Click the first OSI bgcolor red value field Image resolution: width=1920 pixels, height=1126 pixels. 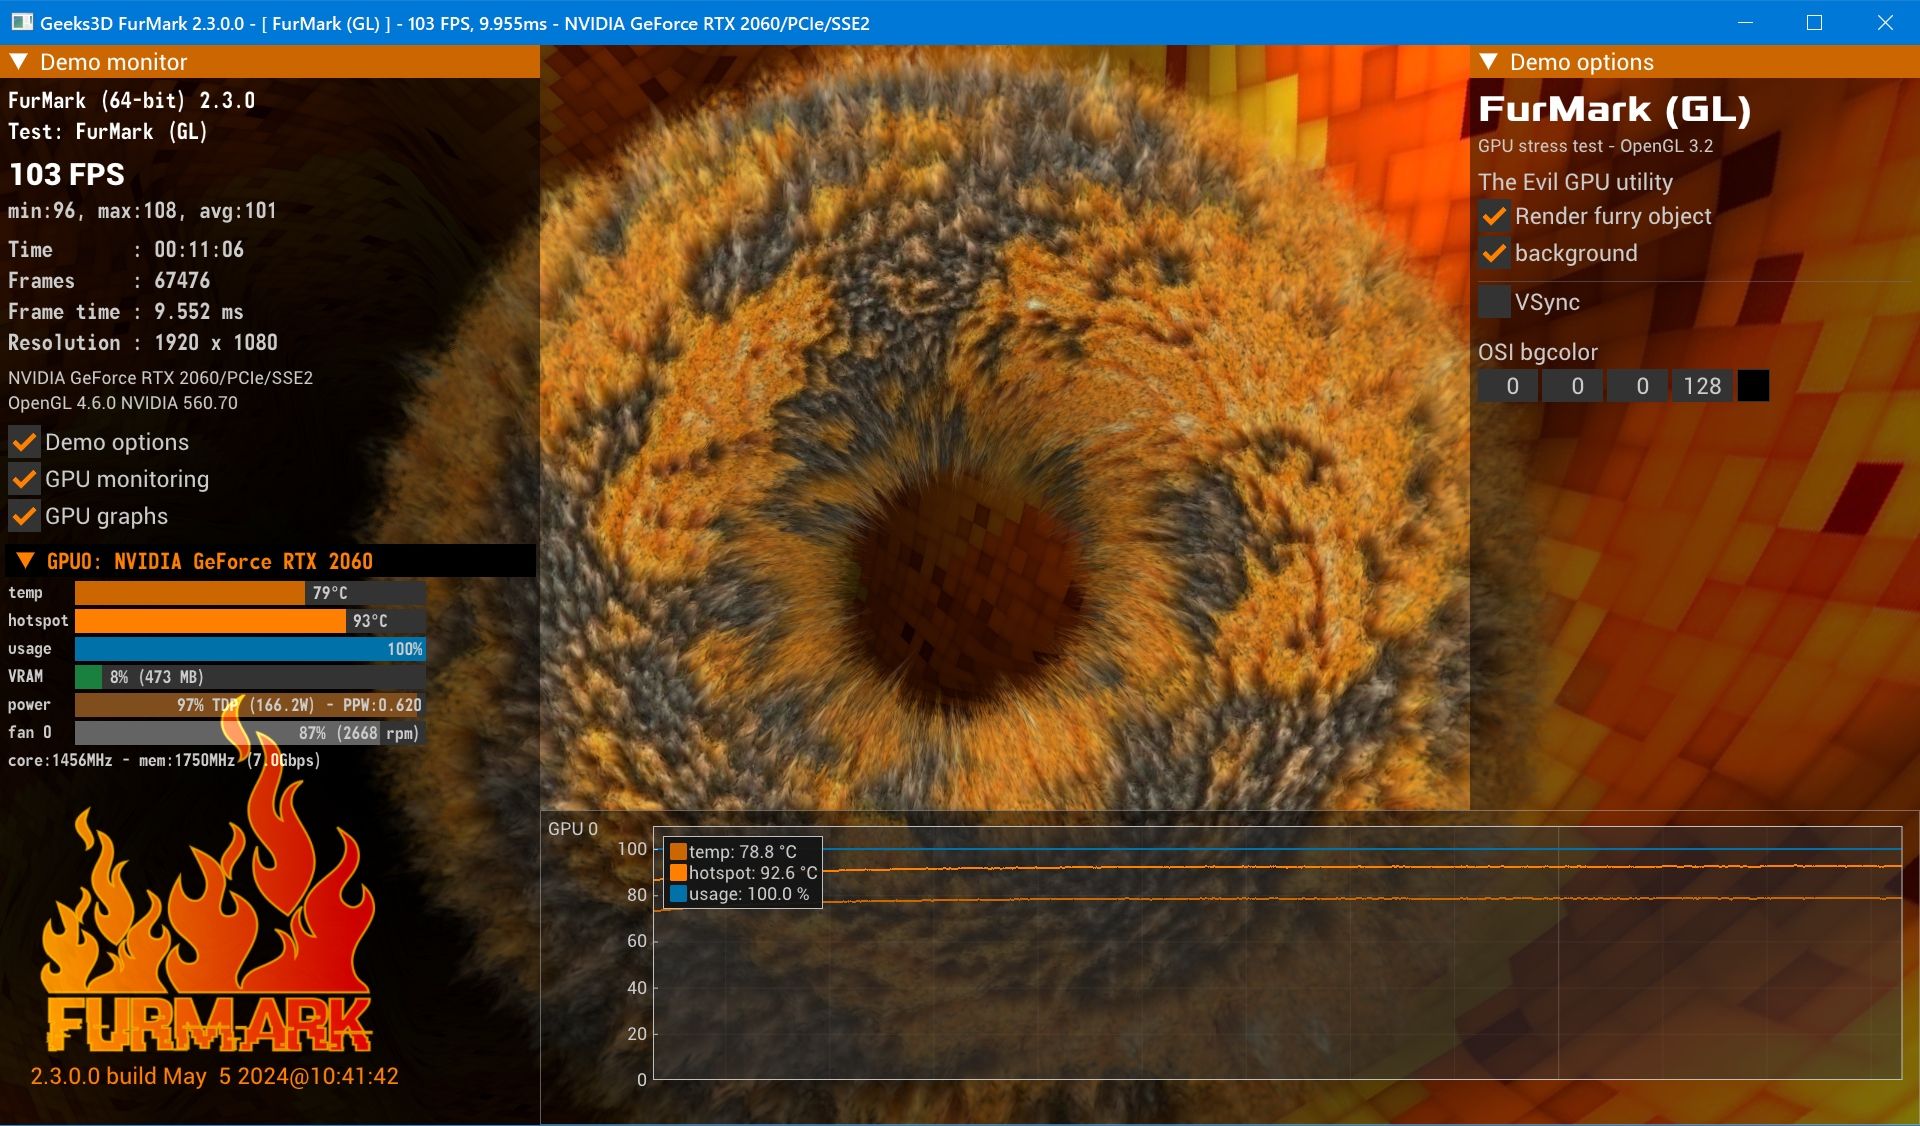click(x=1508, y=386)
